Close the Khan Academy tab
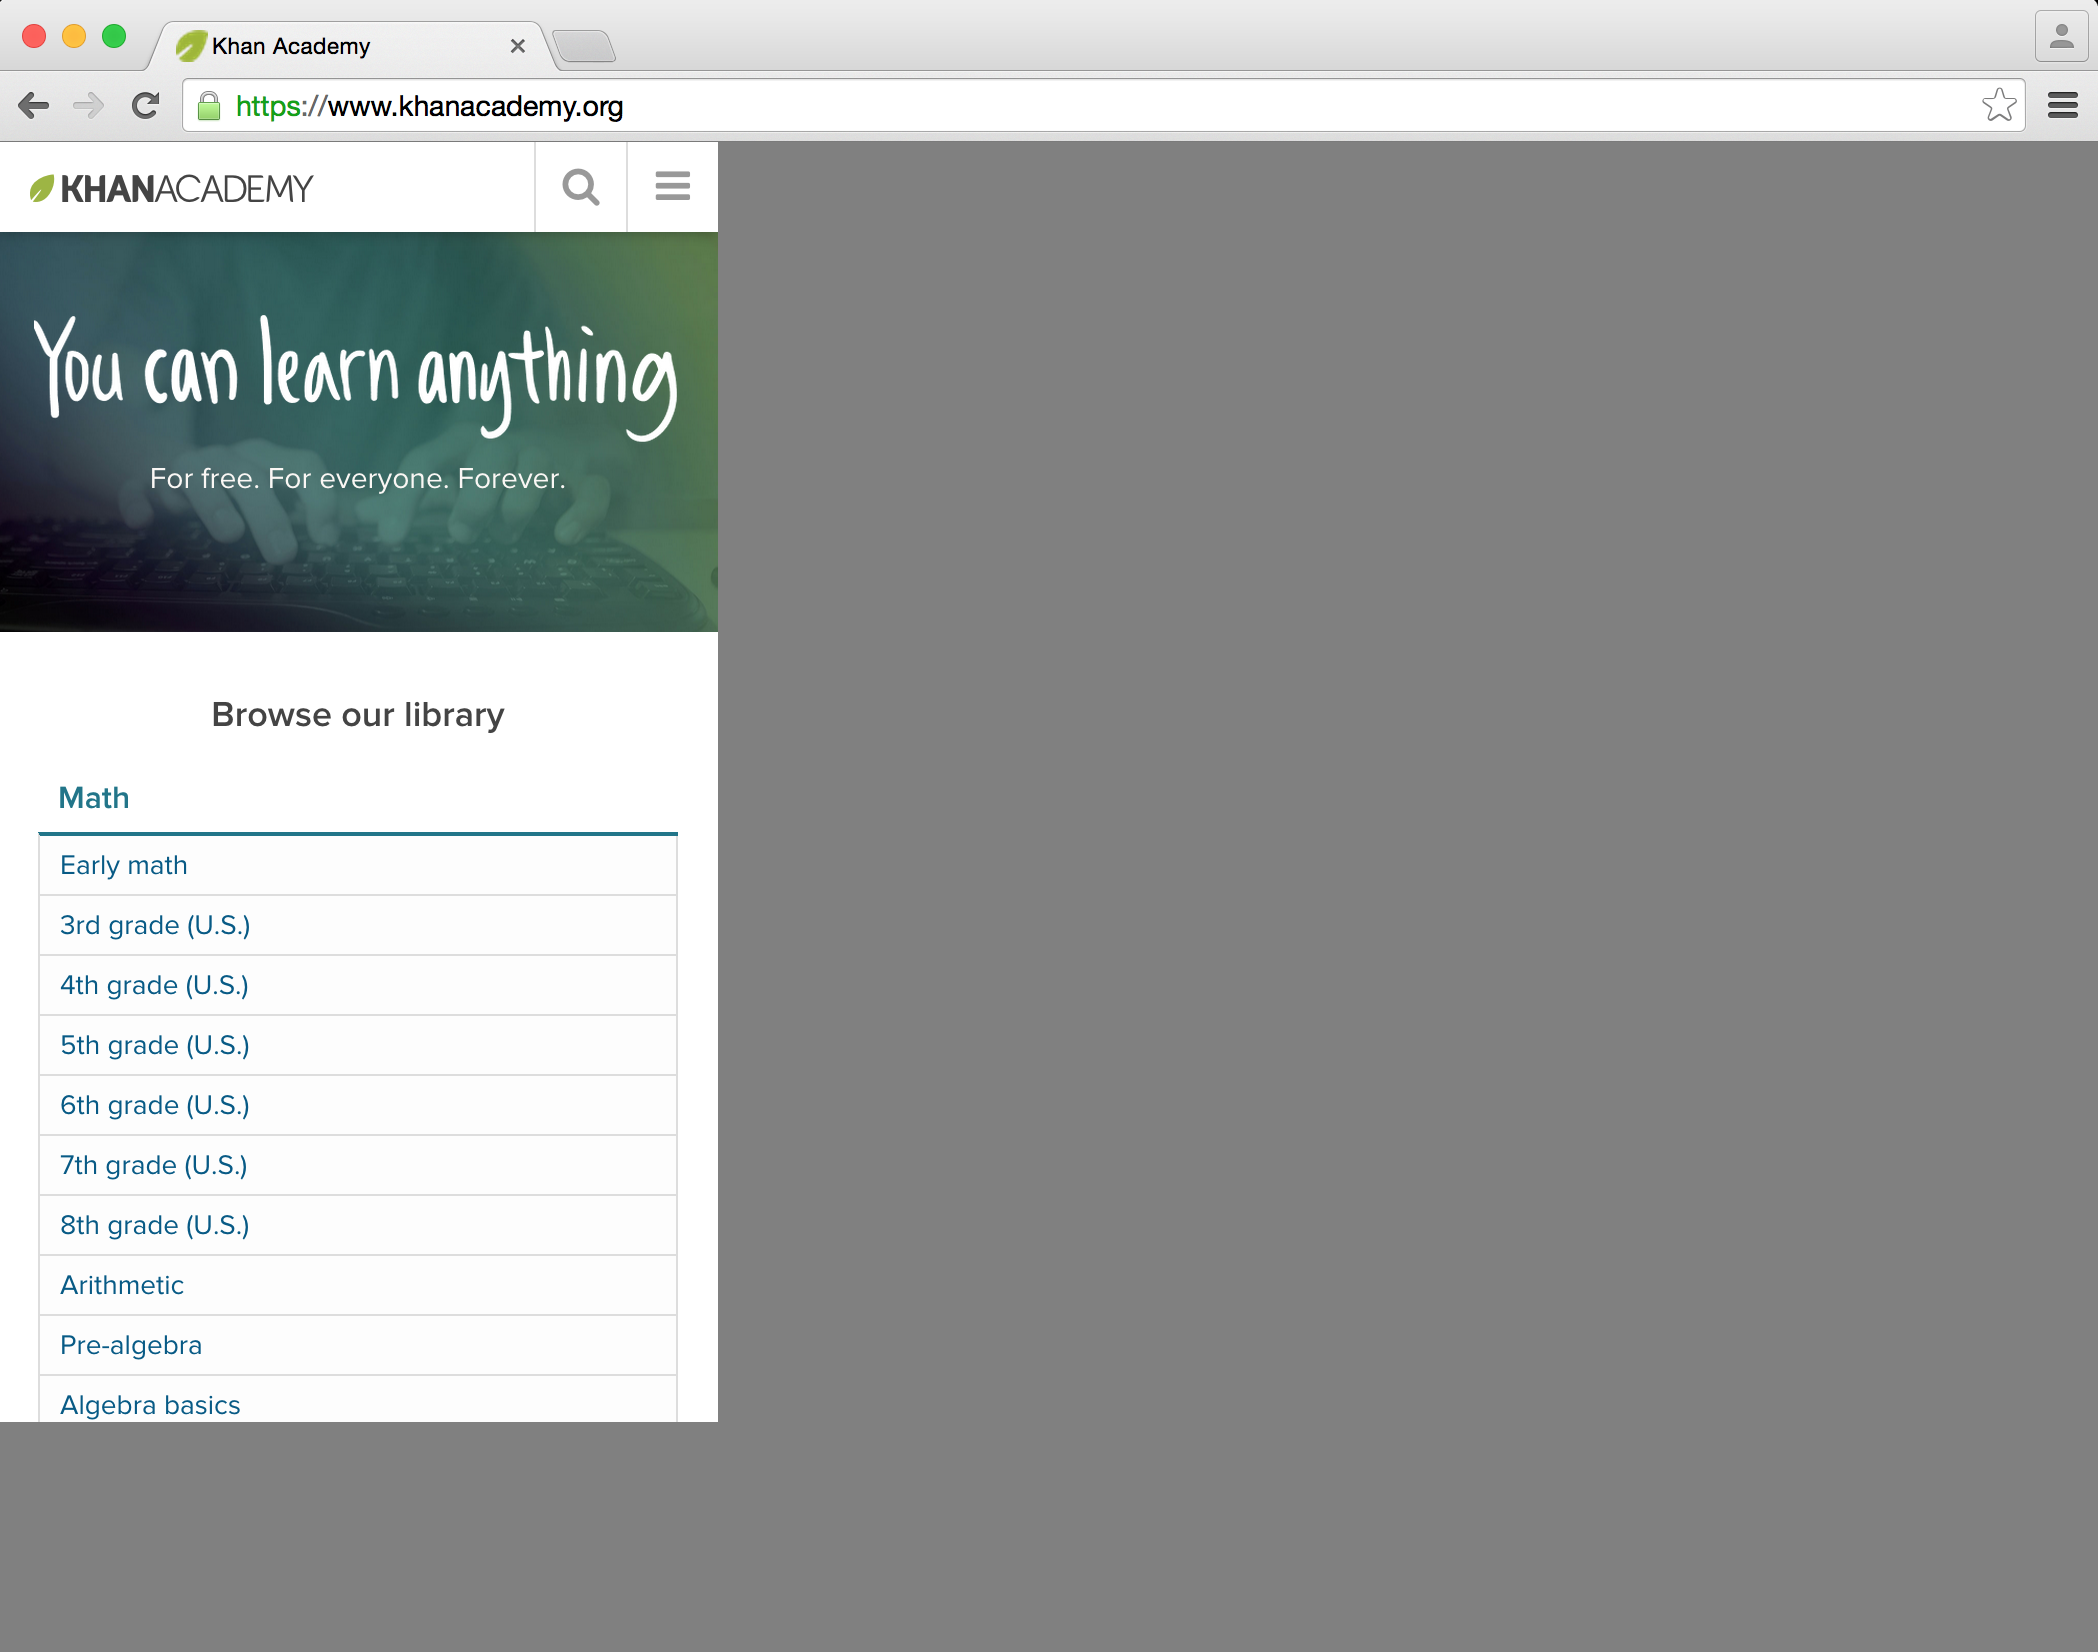The image size is (2098, 1652). [517, 46]
